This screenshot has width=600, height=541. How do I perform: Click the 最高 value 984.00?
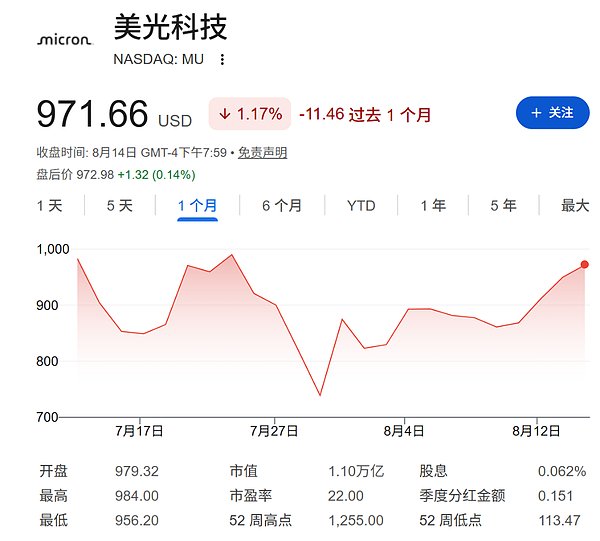137,496
